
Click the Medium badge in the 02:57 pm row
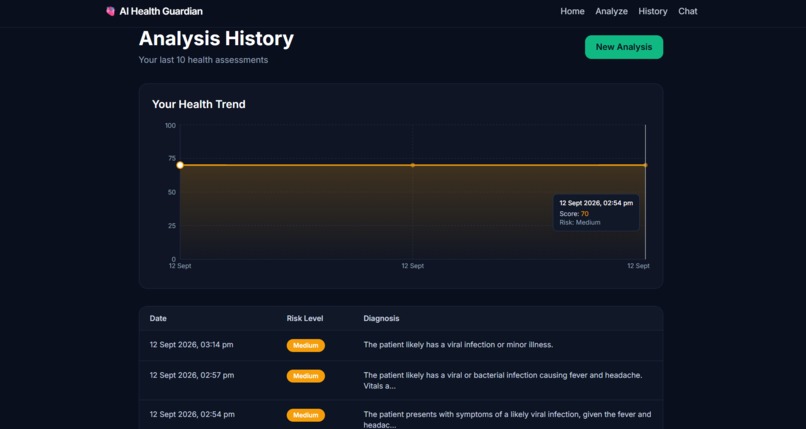tap(305, 376)
